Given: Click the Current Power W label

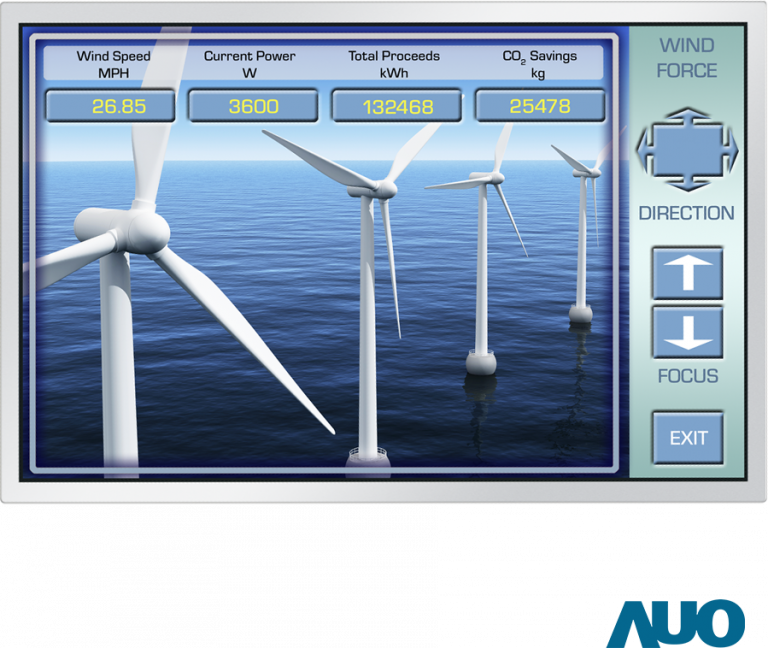Looking at the screenshot, I should pyautogui.click(x=249, y=64).
